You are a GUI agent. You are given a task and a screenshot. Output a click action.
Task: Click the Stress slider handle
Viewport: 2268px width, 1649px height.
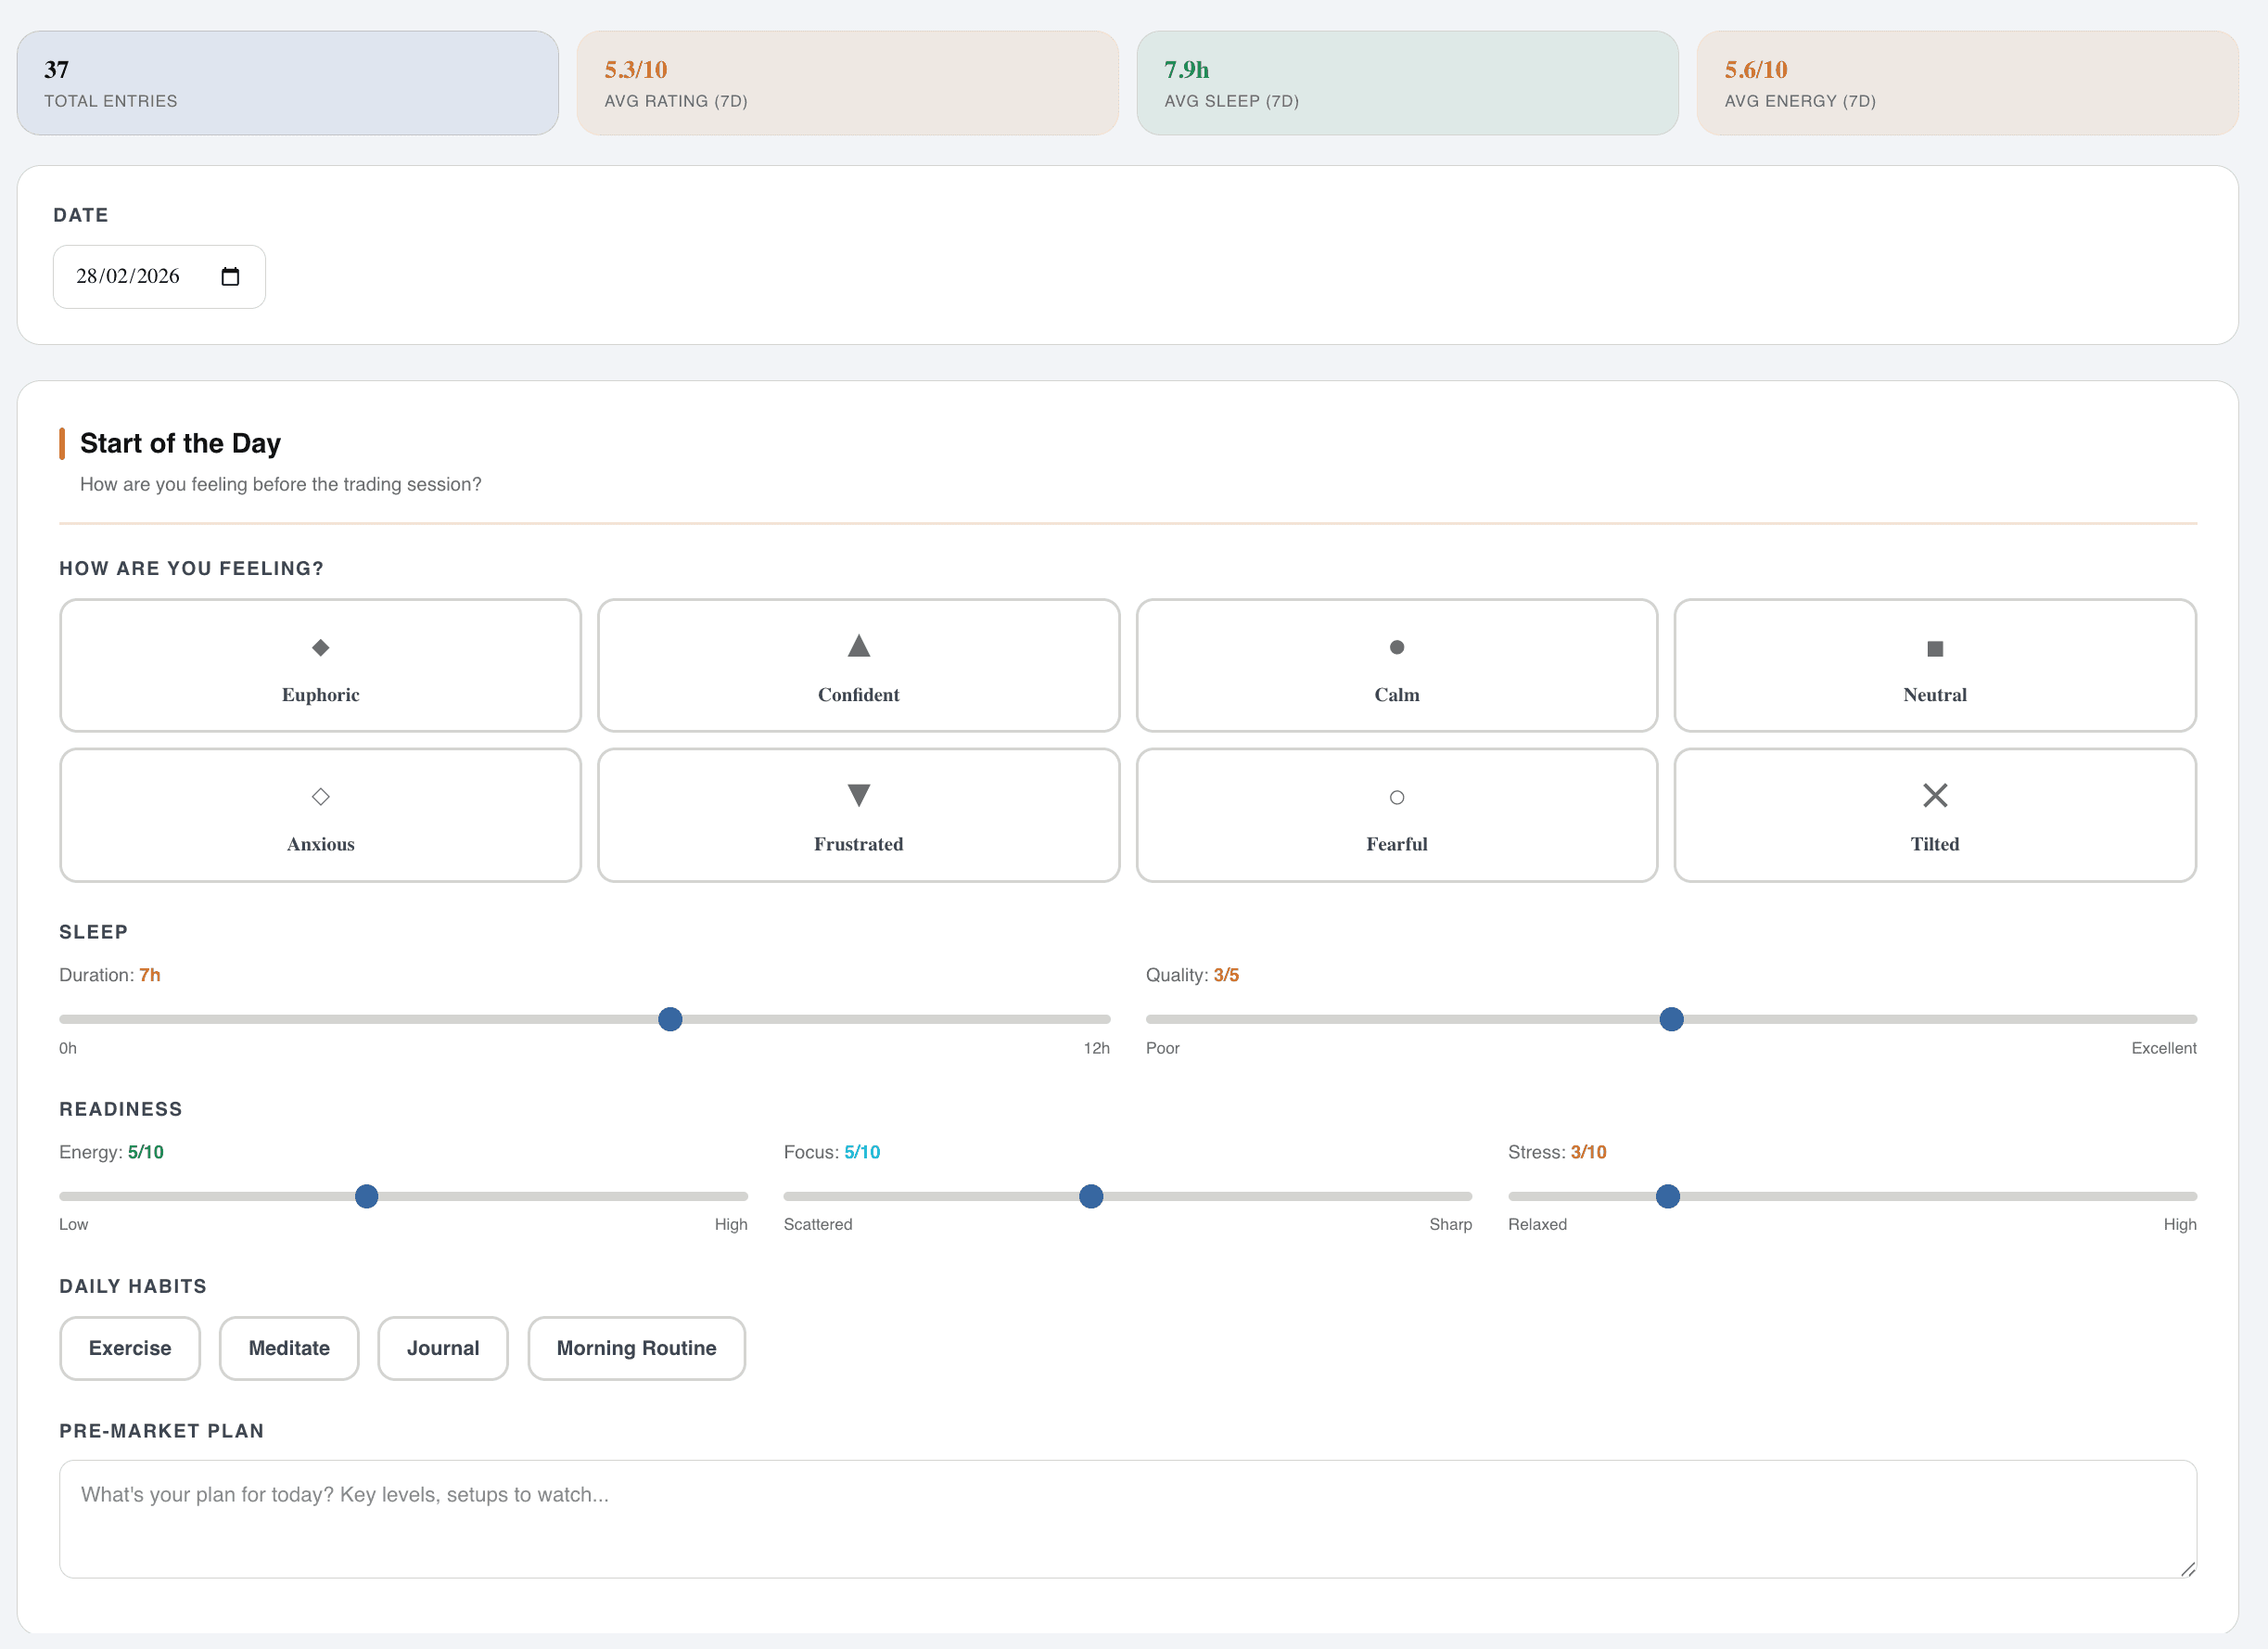coord(1667,1196)
